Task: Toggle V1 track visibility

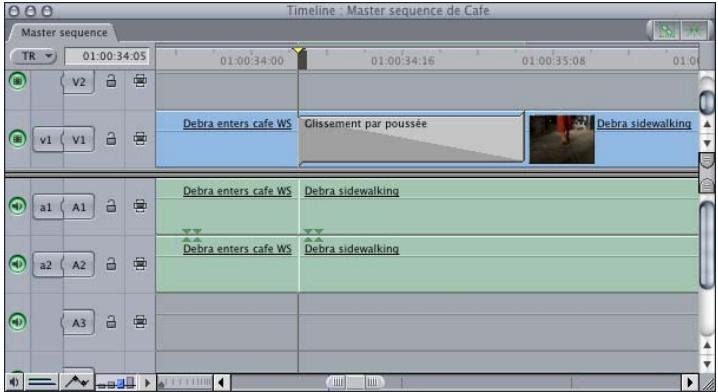Action: [18, 139]
